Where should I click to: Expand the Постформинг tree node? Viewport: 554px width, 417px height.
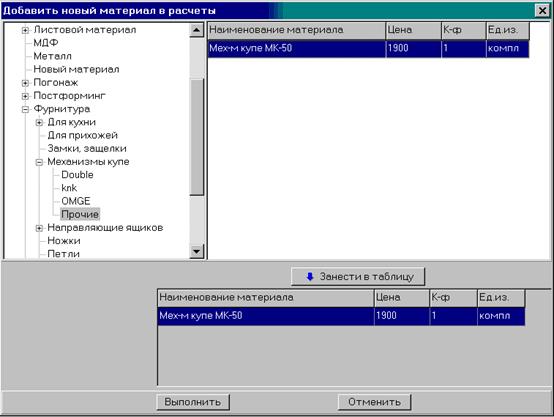click(x=25, y=96)
